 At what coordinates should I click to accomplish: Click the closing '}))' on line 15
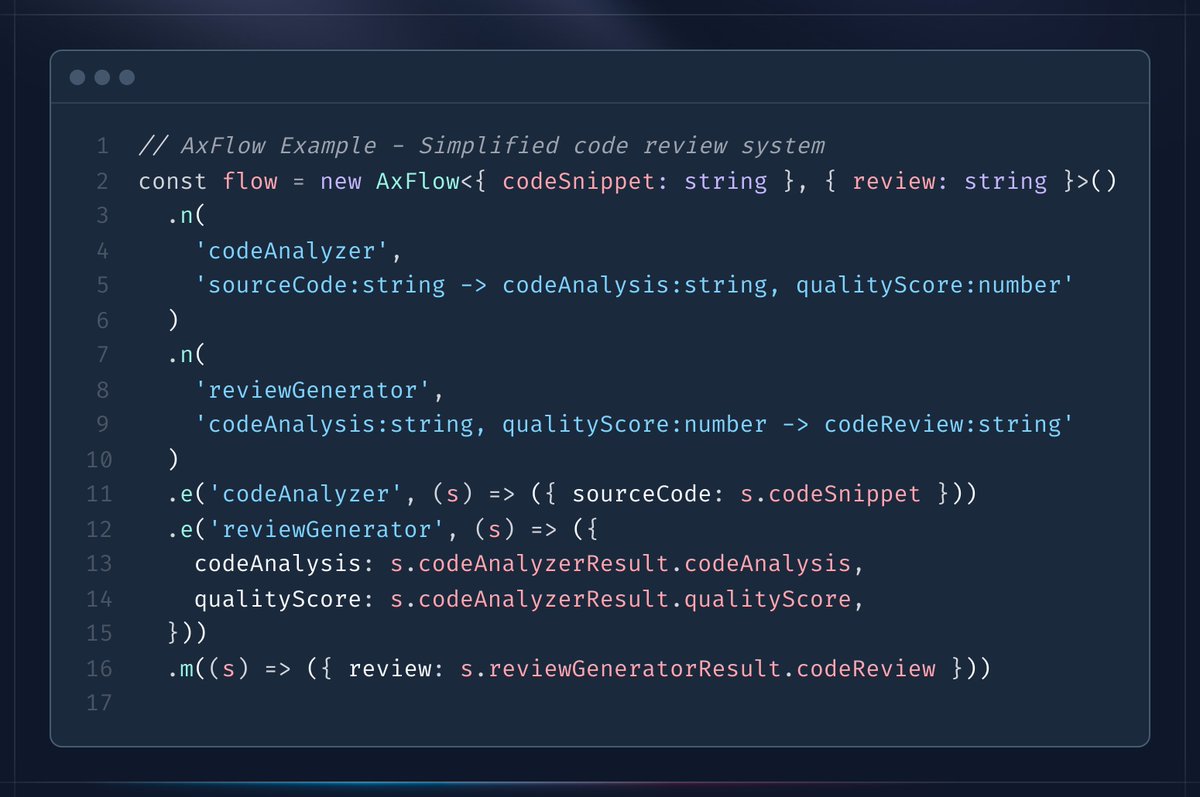pyautogui.click(x=186, y=632)
